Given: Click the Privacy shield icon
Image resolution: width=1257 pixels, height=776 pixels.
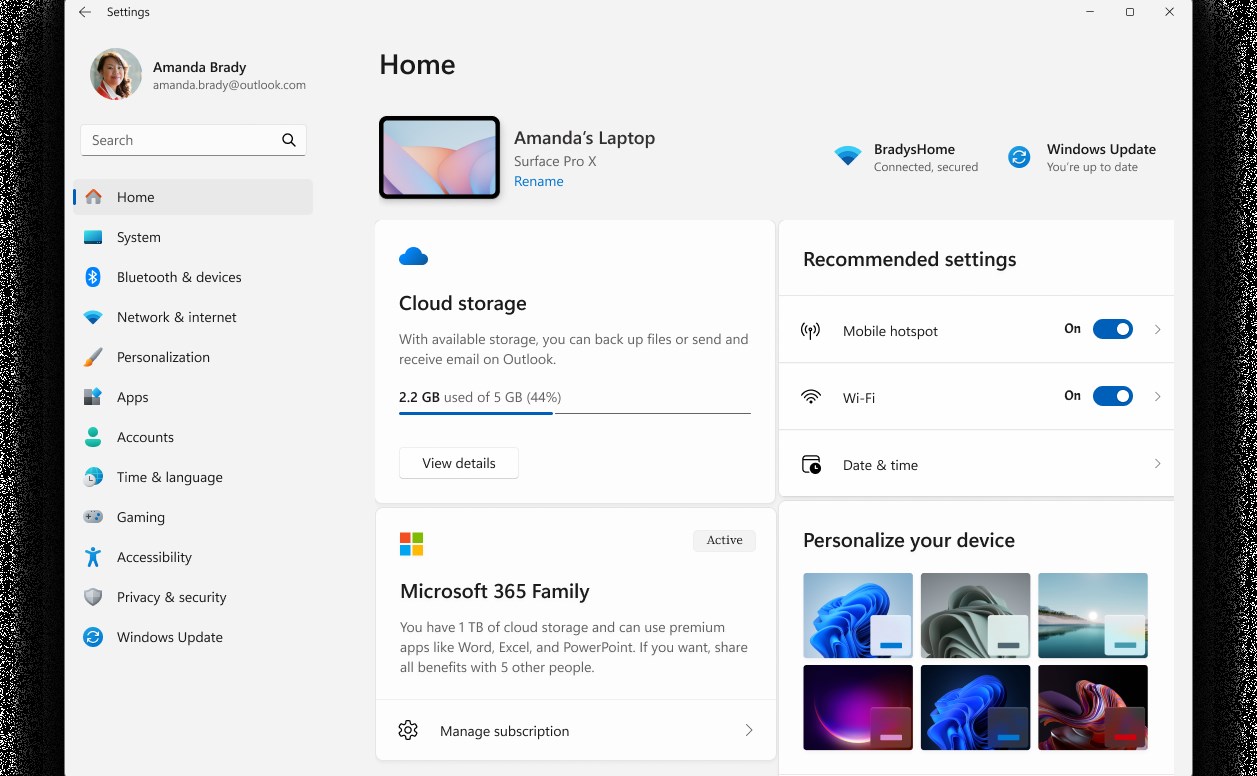Looking at the screenshot, I should tap(93, 597).
